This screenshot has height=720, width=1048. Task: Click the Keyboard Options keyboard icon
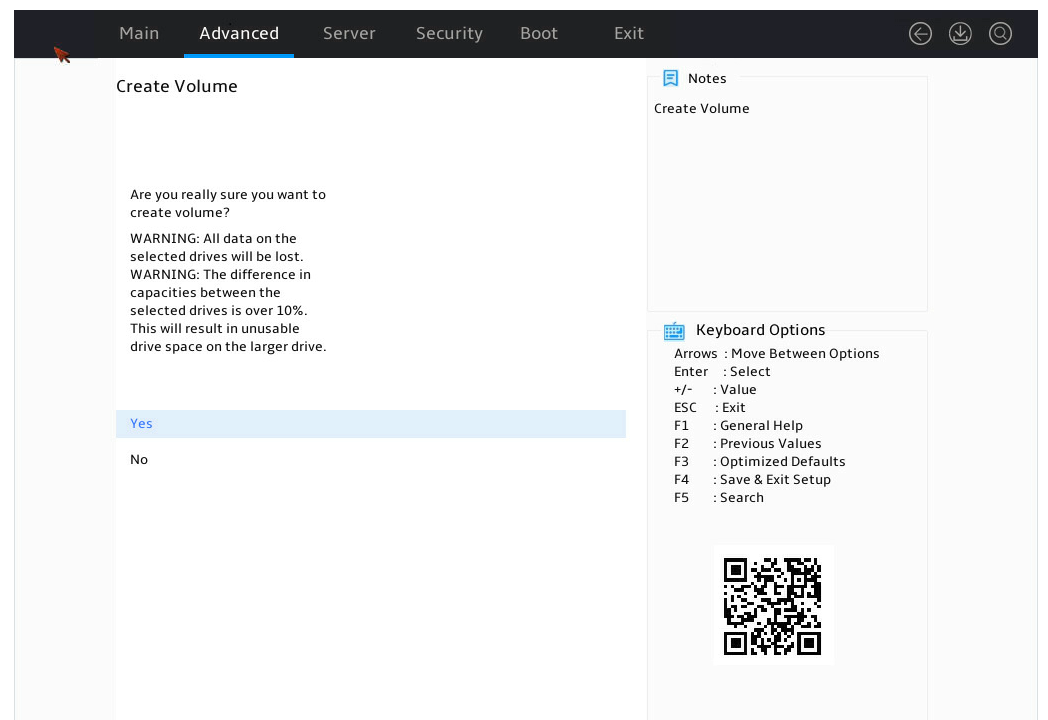(674, 330)
